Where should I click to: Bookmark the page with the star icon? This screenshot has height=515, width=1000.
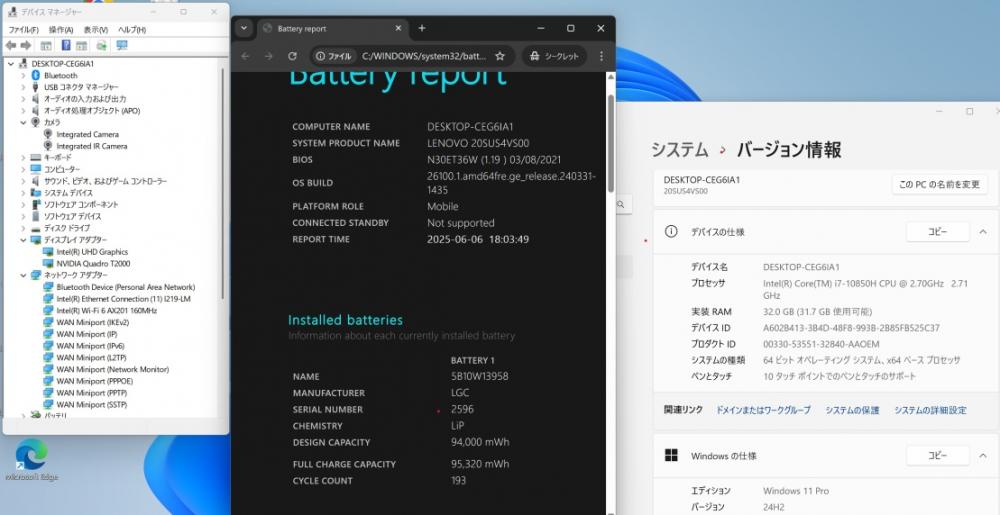(x=500, y=56)
